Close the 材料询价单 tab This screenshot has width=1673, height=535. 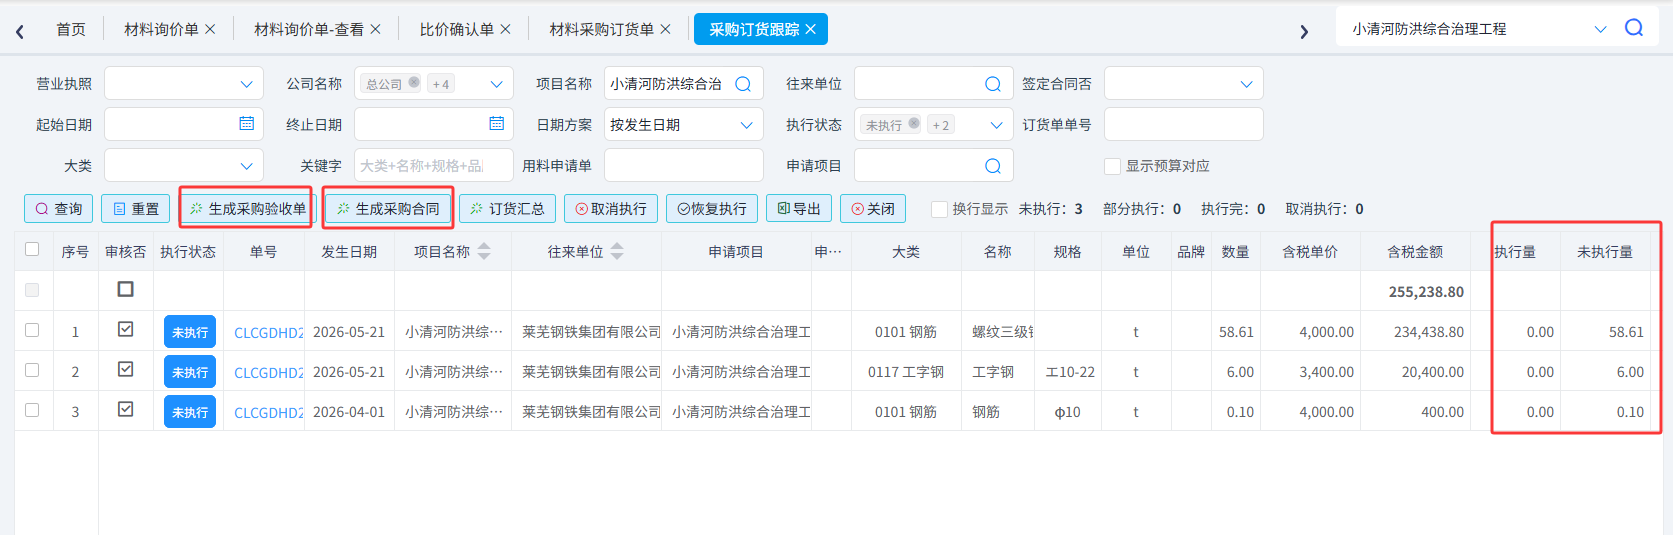tap(210, 29)
